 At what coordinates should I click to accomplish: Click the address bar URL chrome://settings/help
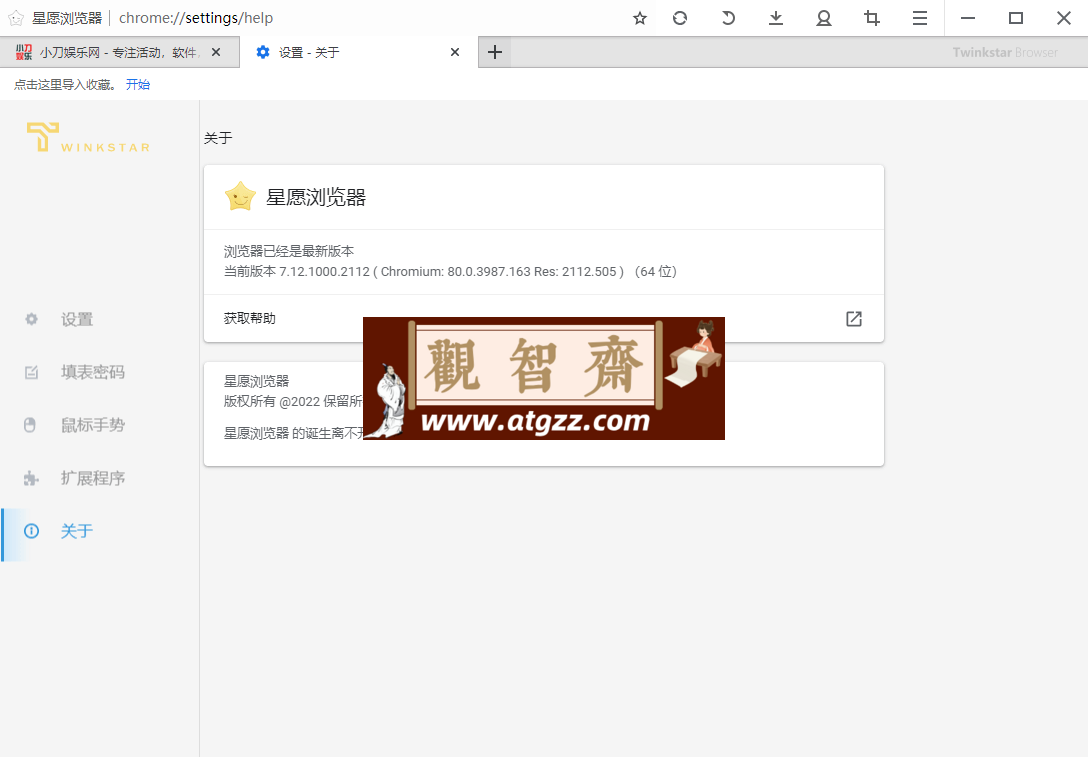(196, 18)
